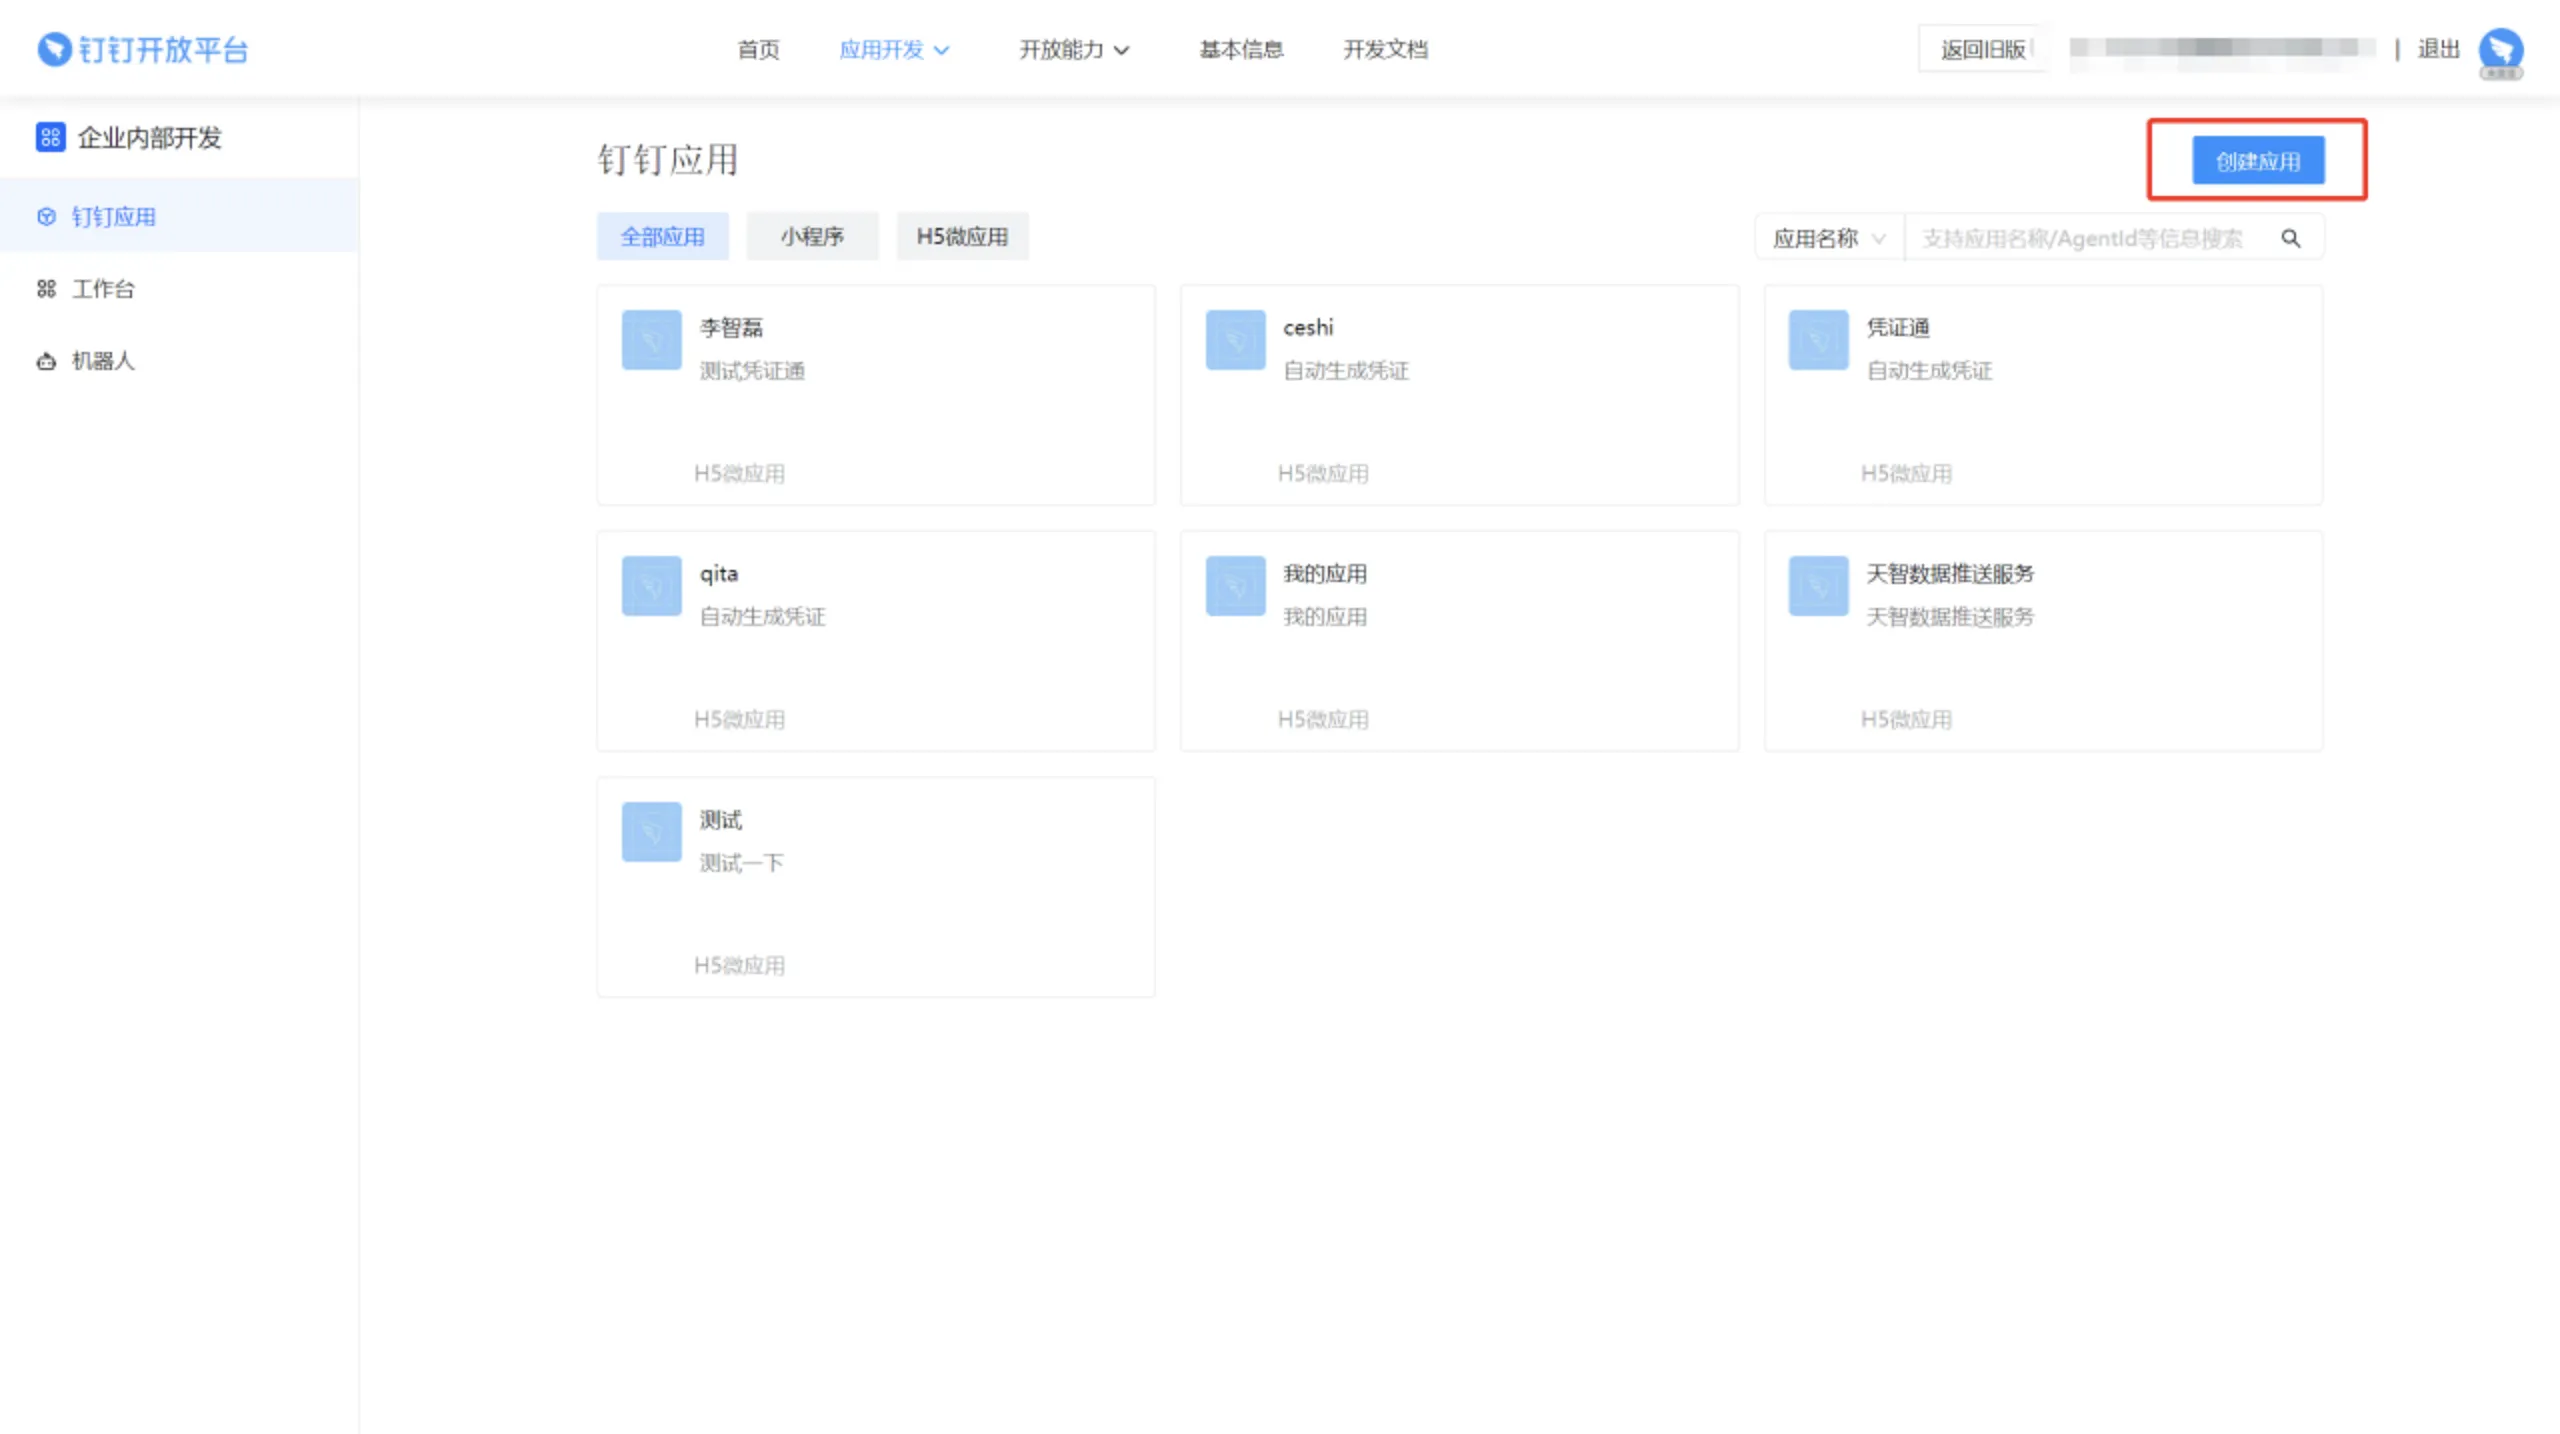Image resolution: width=2560 pixels, height=1434 pixels.
Task: Open 基本信息 in top navigation
Action: [x=1241, y=50]
